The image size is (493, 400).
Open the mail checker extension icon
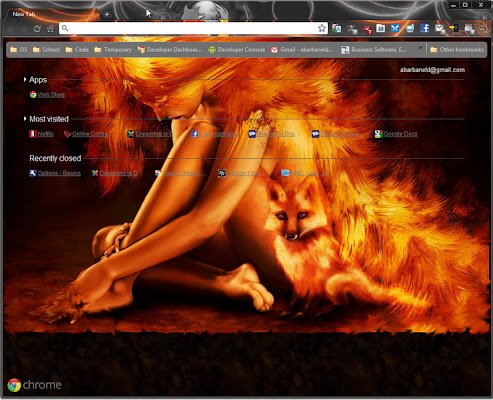click(x=440, y=29)
